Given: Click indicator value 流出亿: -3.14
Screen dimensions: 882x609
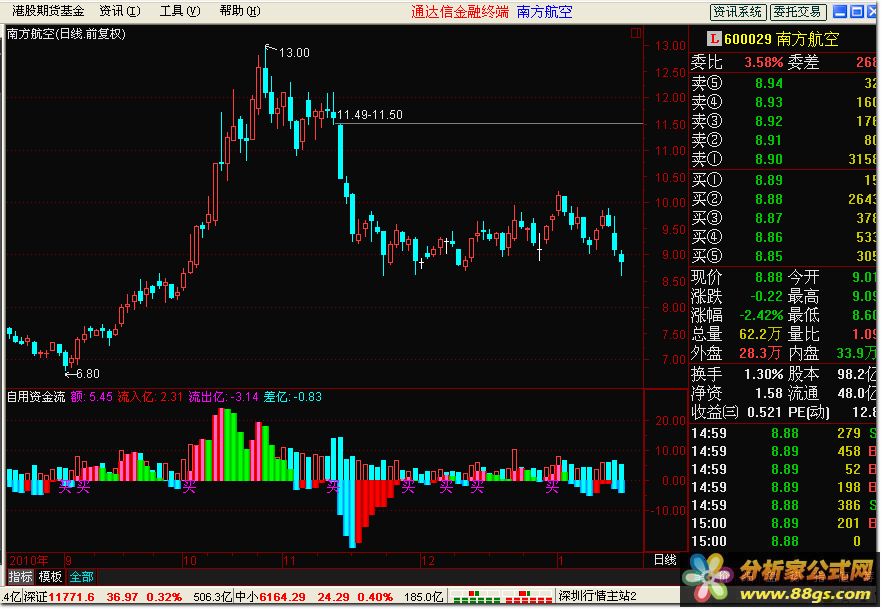Looking at the screenshot, I should point(223,397).
